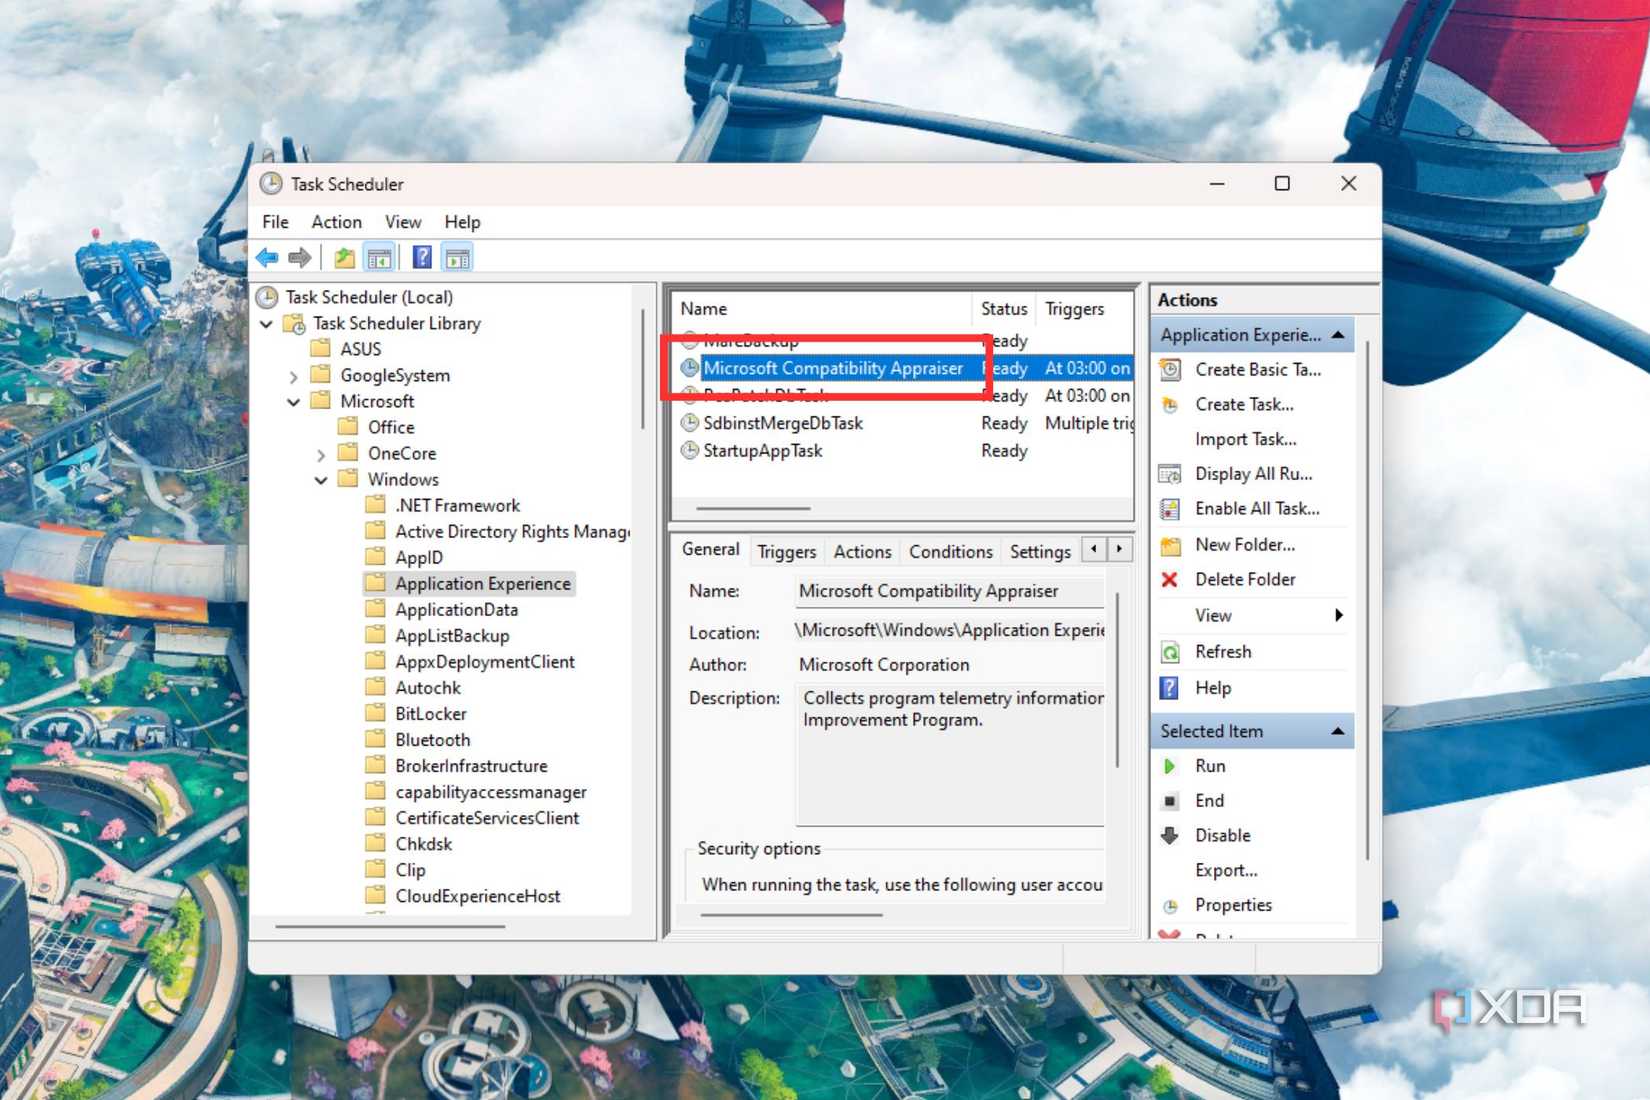Viewport: 1650px width, 1100px height.
Task: Toggle the action pane visibility button
Action: (457, 257)
